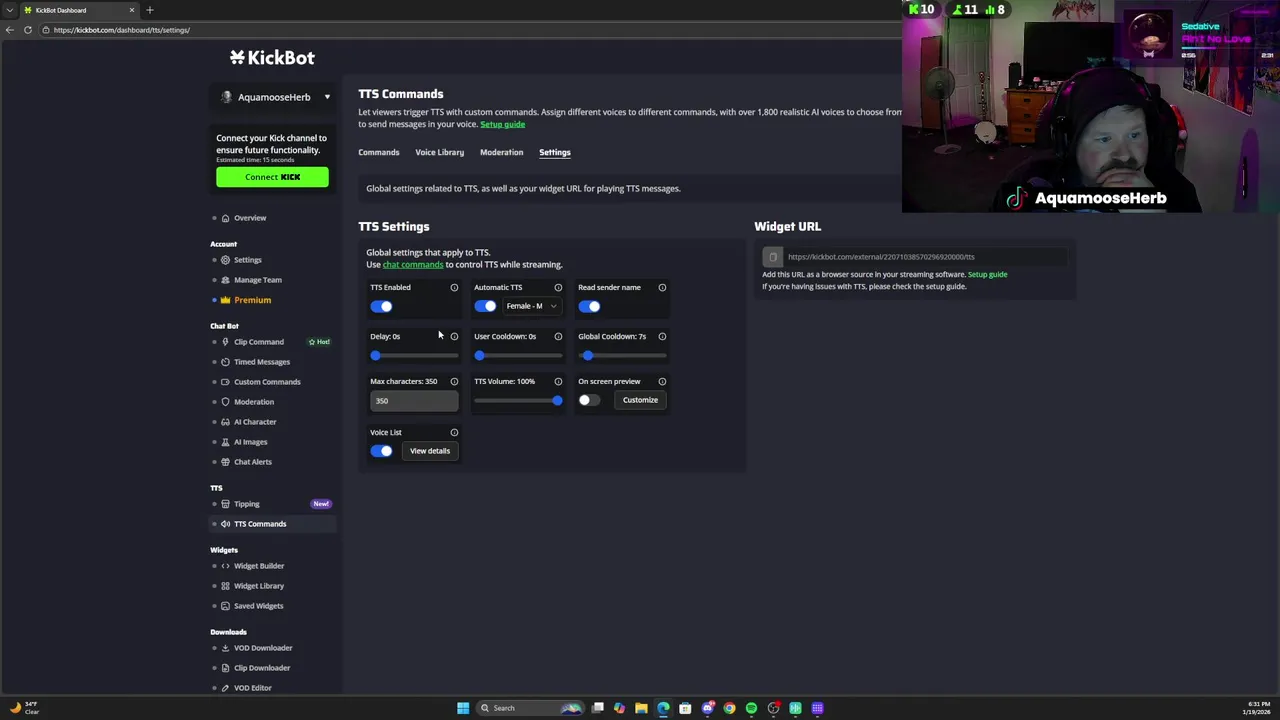Click the Connect KICK button
The width and height of the screenshot is (1280, 720).
pyautogui.click(x=272, y=177)
